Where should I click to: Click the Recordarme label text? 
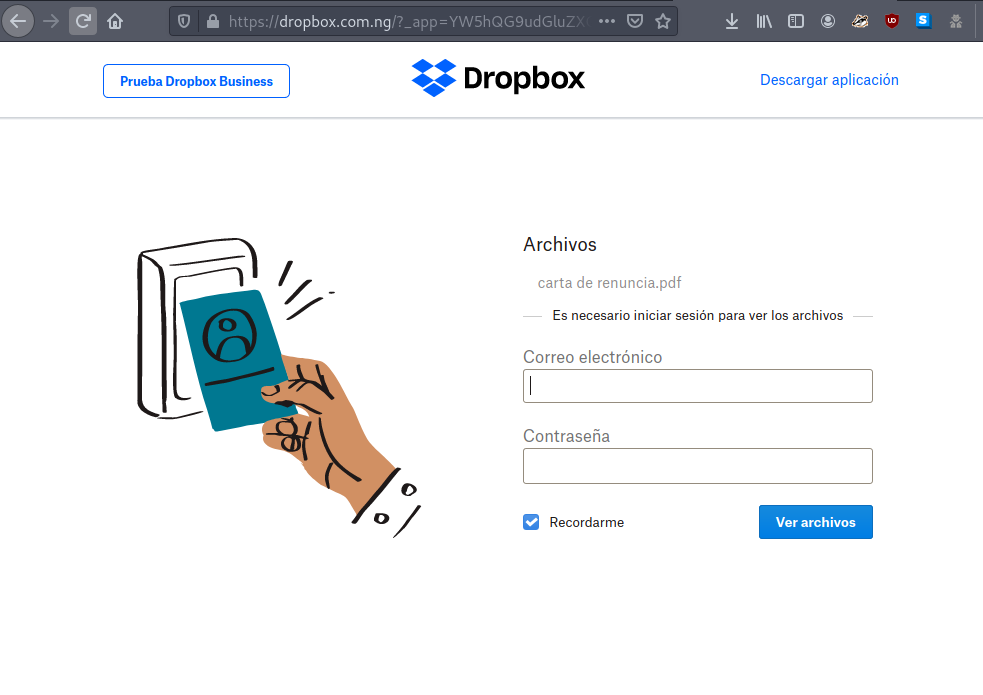tap(587, 522)
